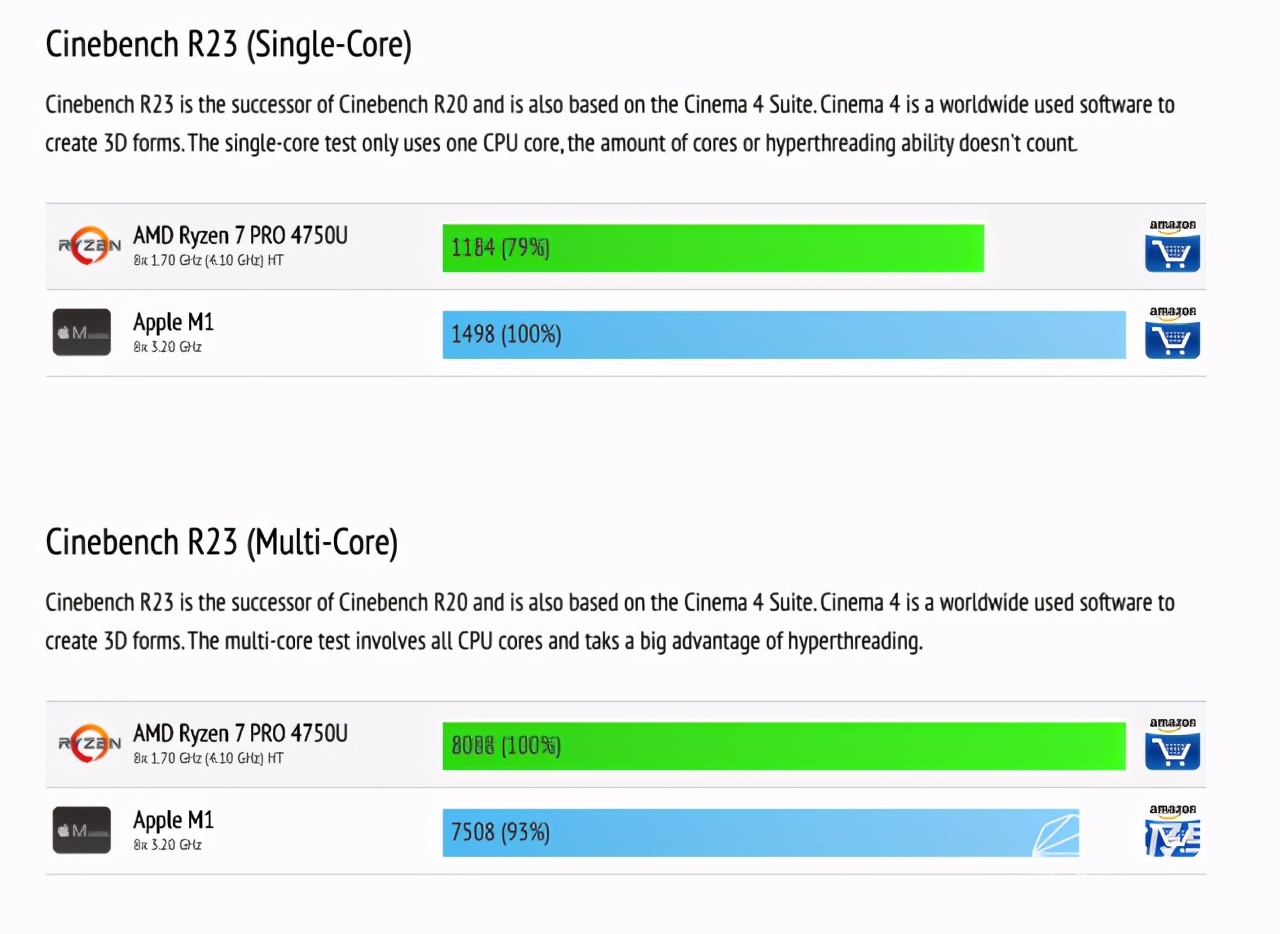Open Apple M1 link under Multi-Core

click(x=173, y=821)
